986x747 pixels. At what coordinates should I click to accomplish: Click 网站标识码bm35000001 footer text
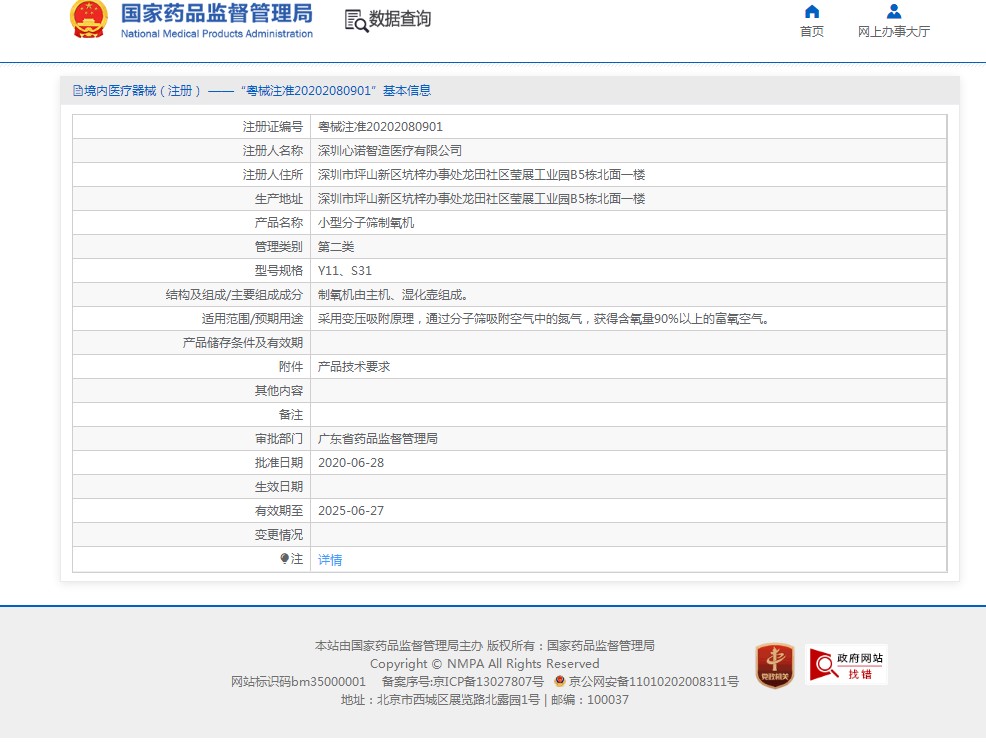click(298, 682)
